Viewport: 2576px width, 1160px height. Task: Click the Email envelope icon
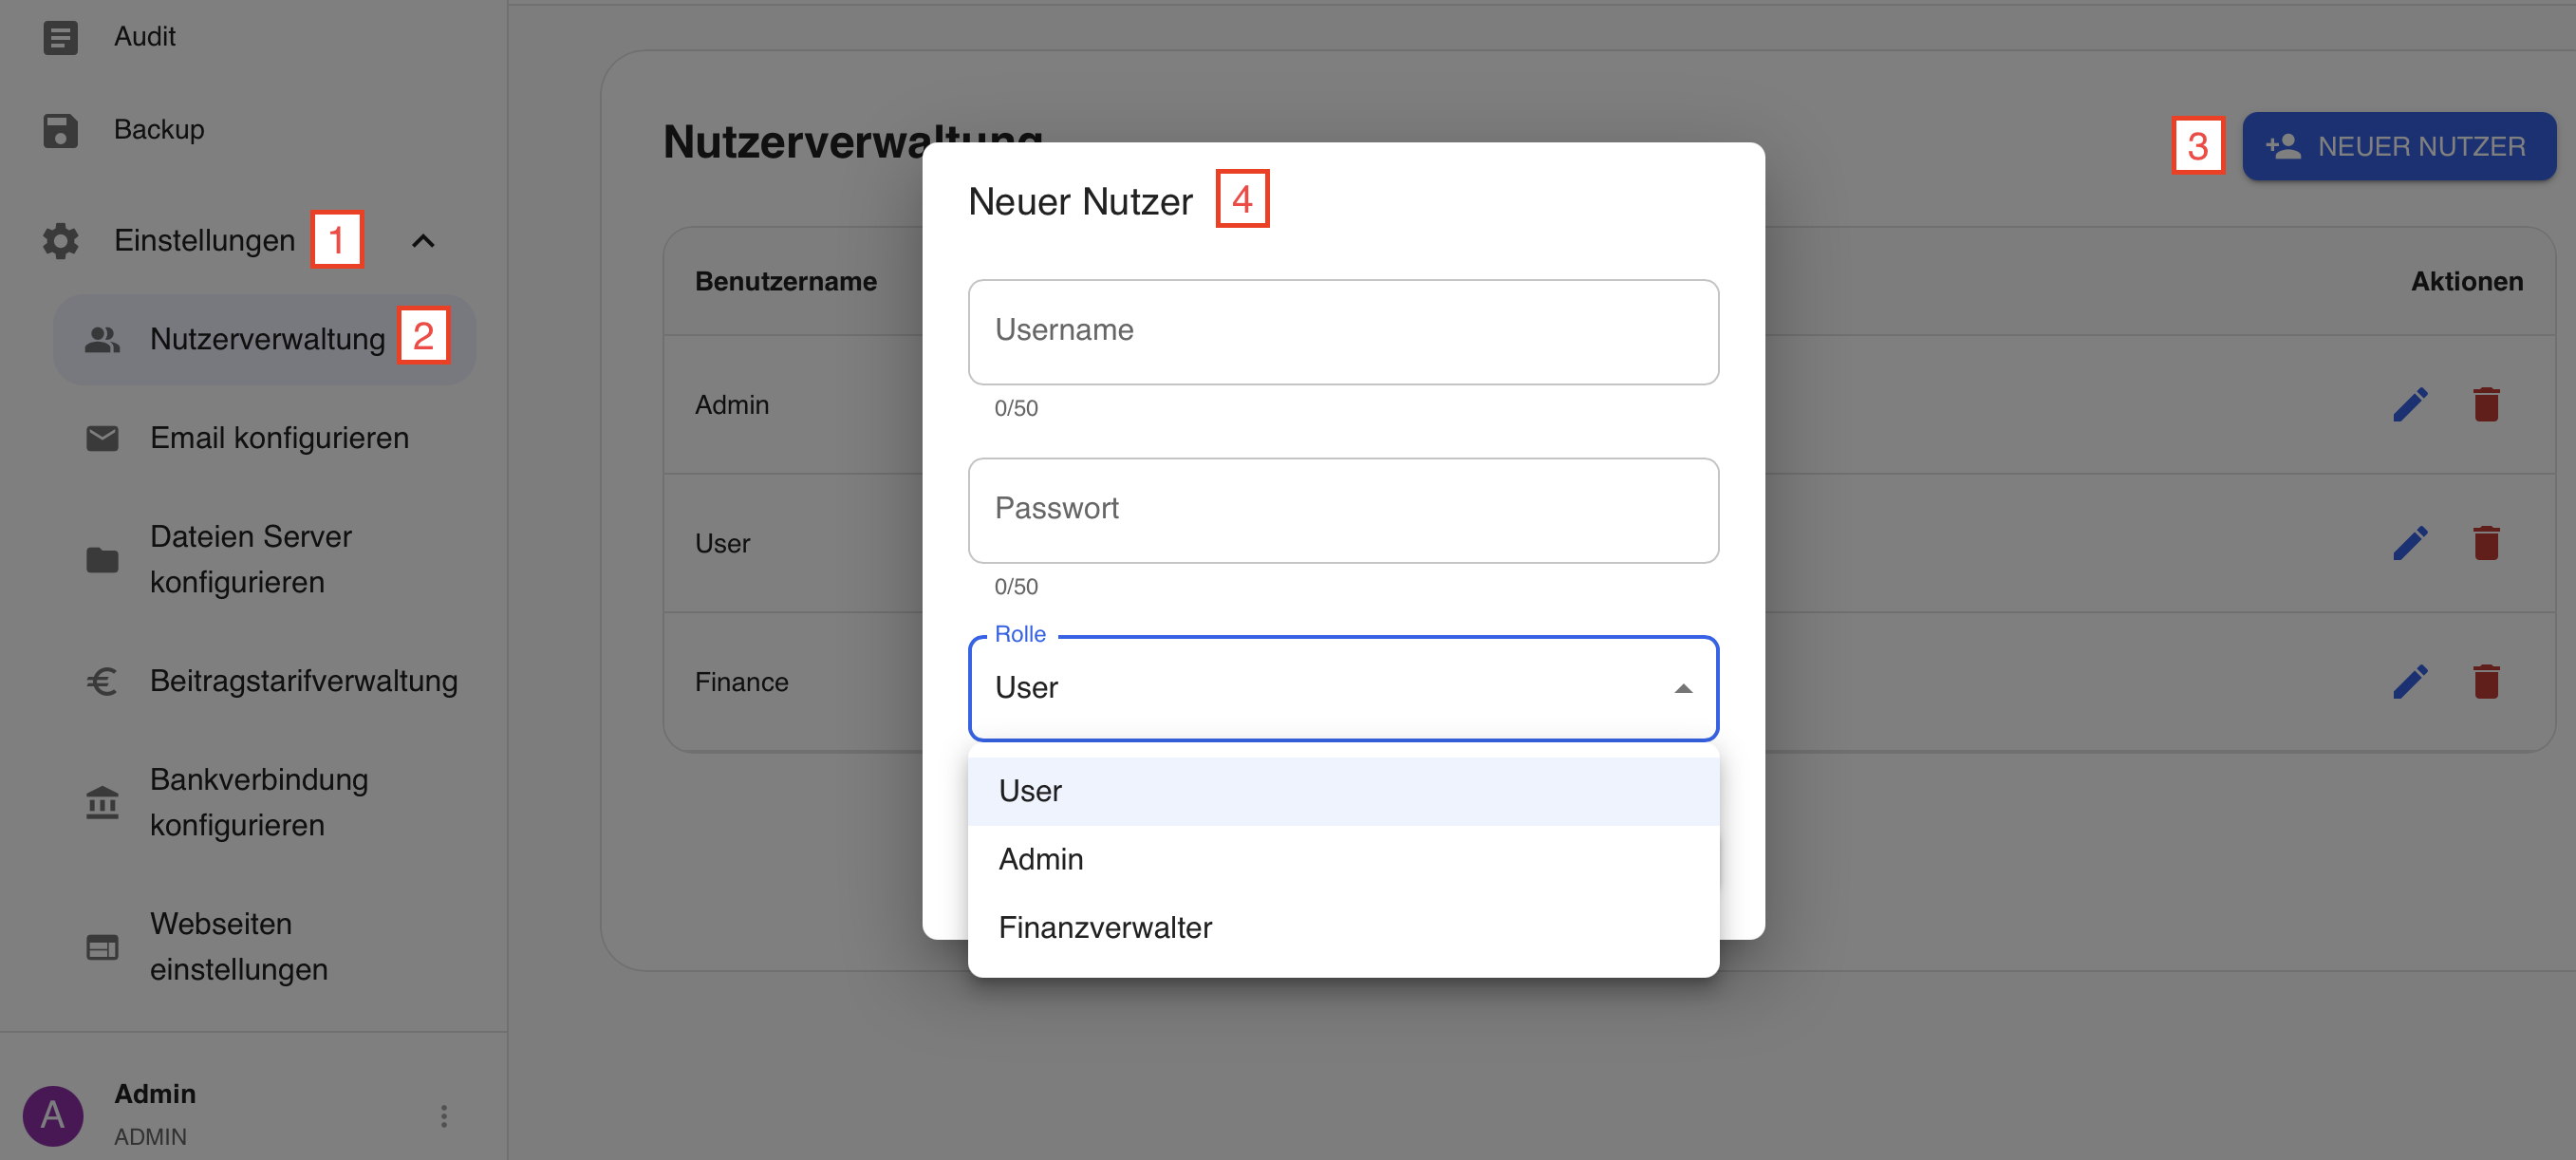102,438
